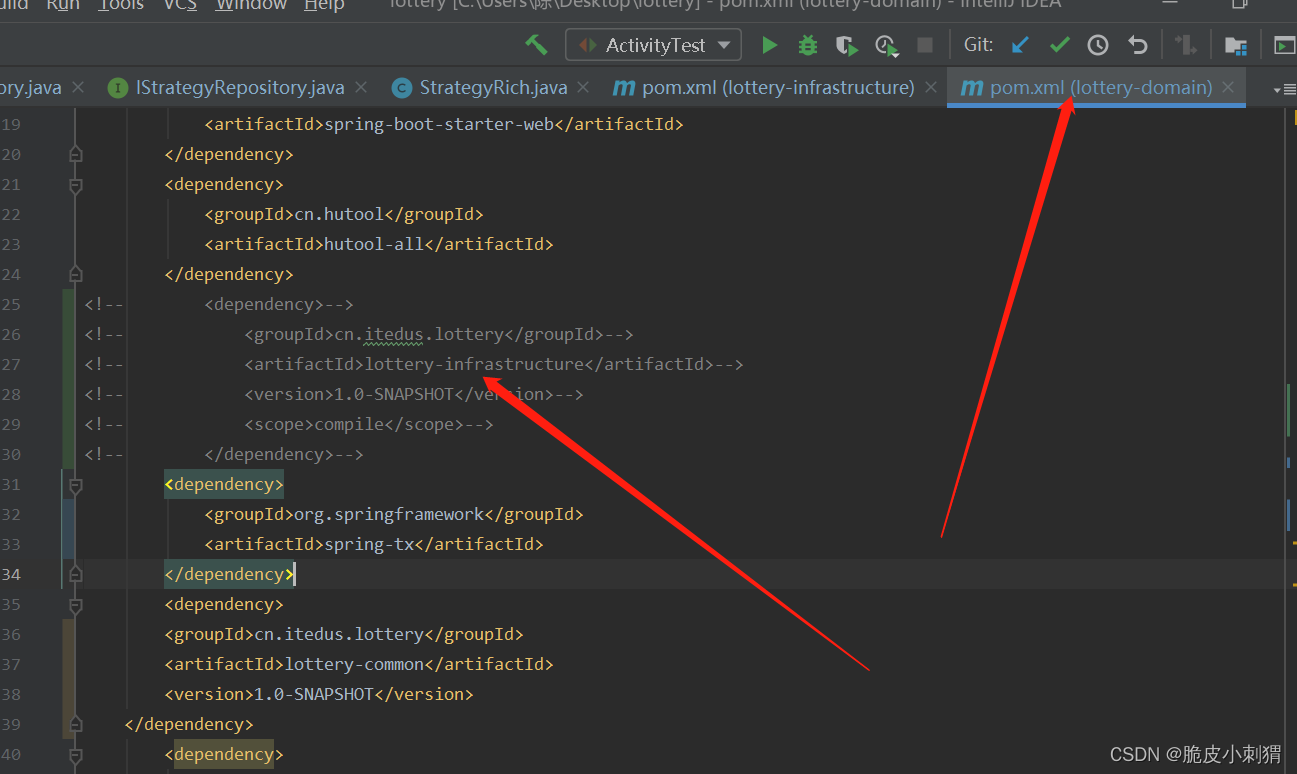1297x774 pixels.
Task: Debug ActivityTest using the bug icon
Action: 808,44
